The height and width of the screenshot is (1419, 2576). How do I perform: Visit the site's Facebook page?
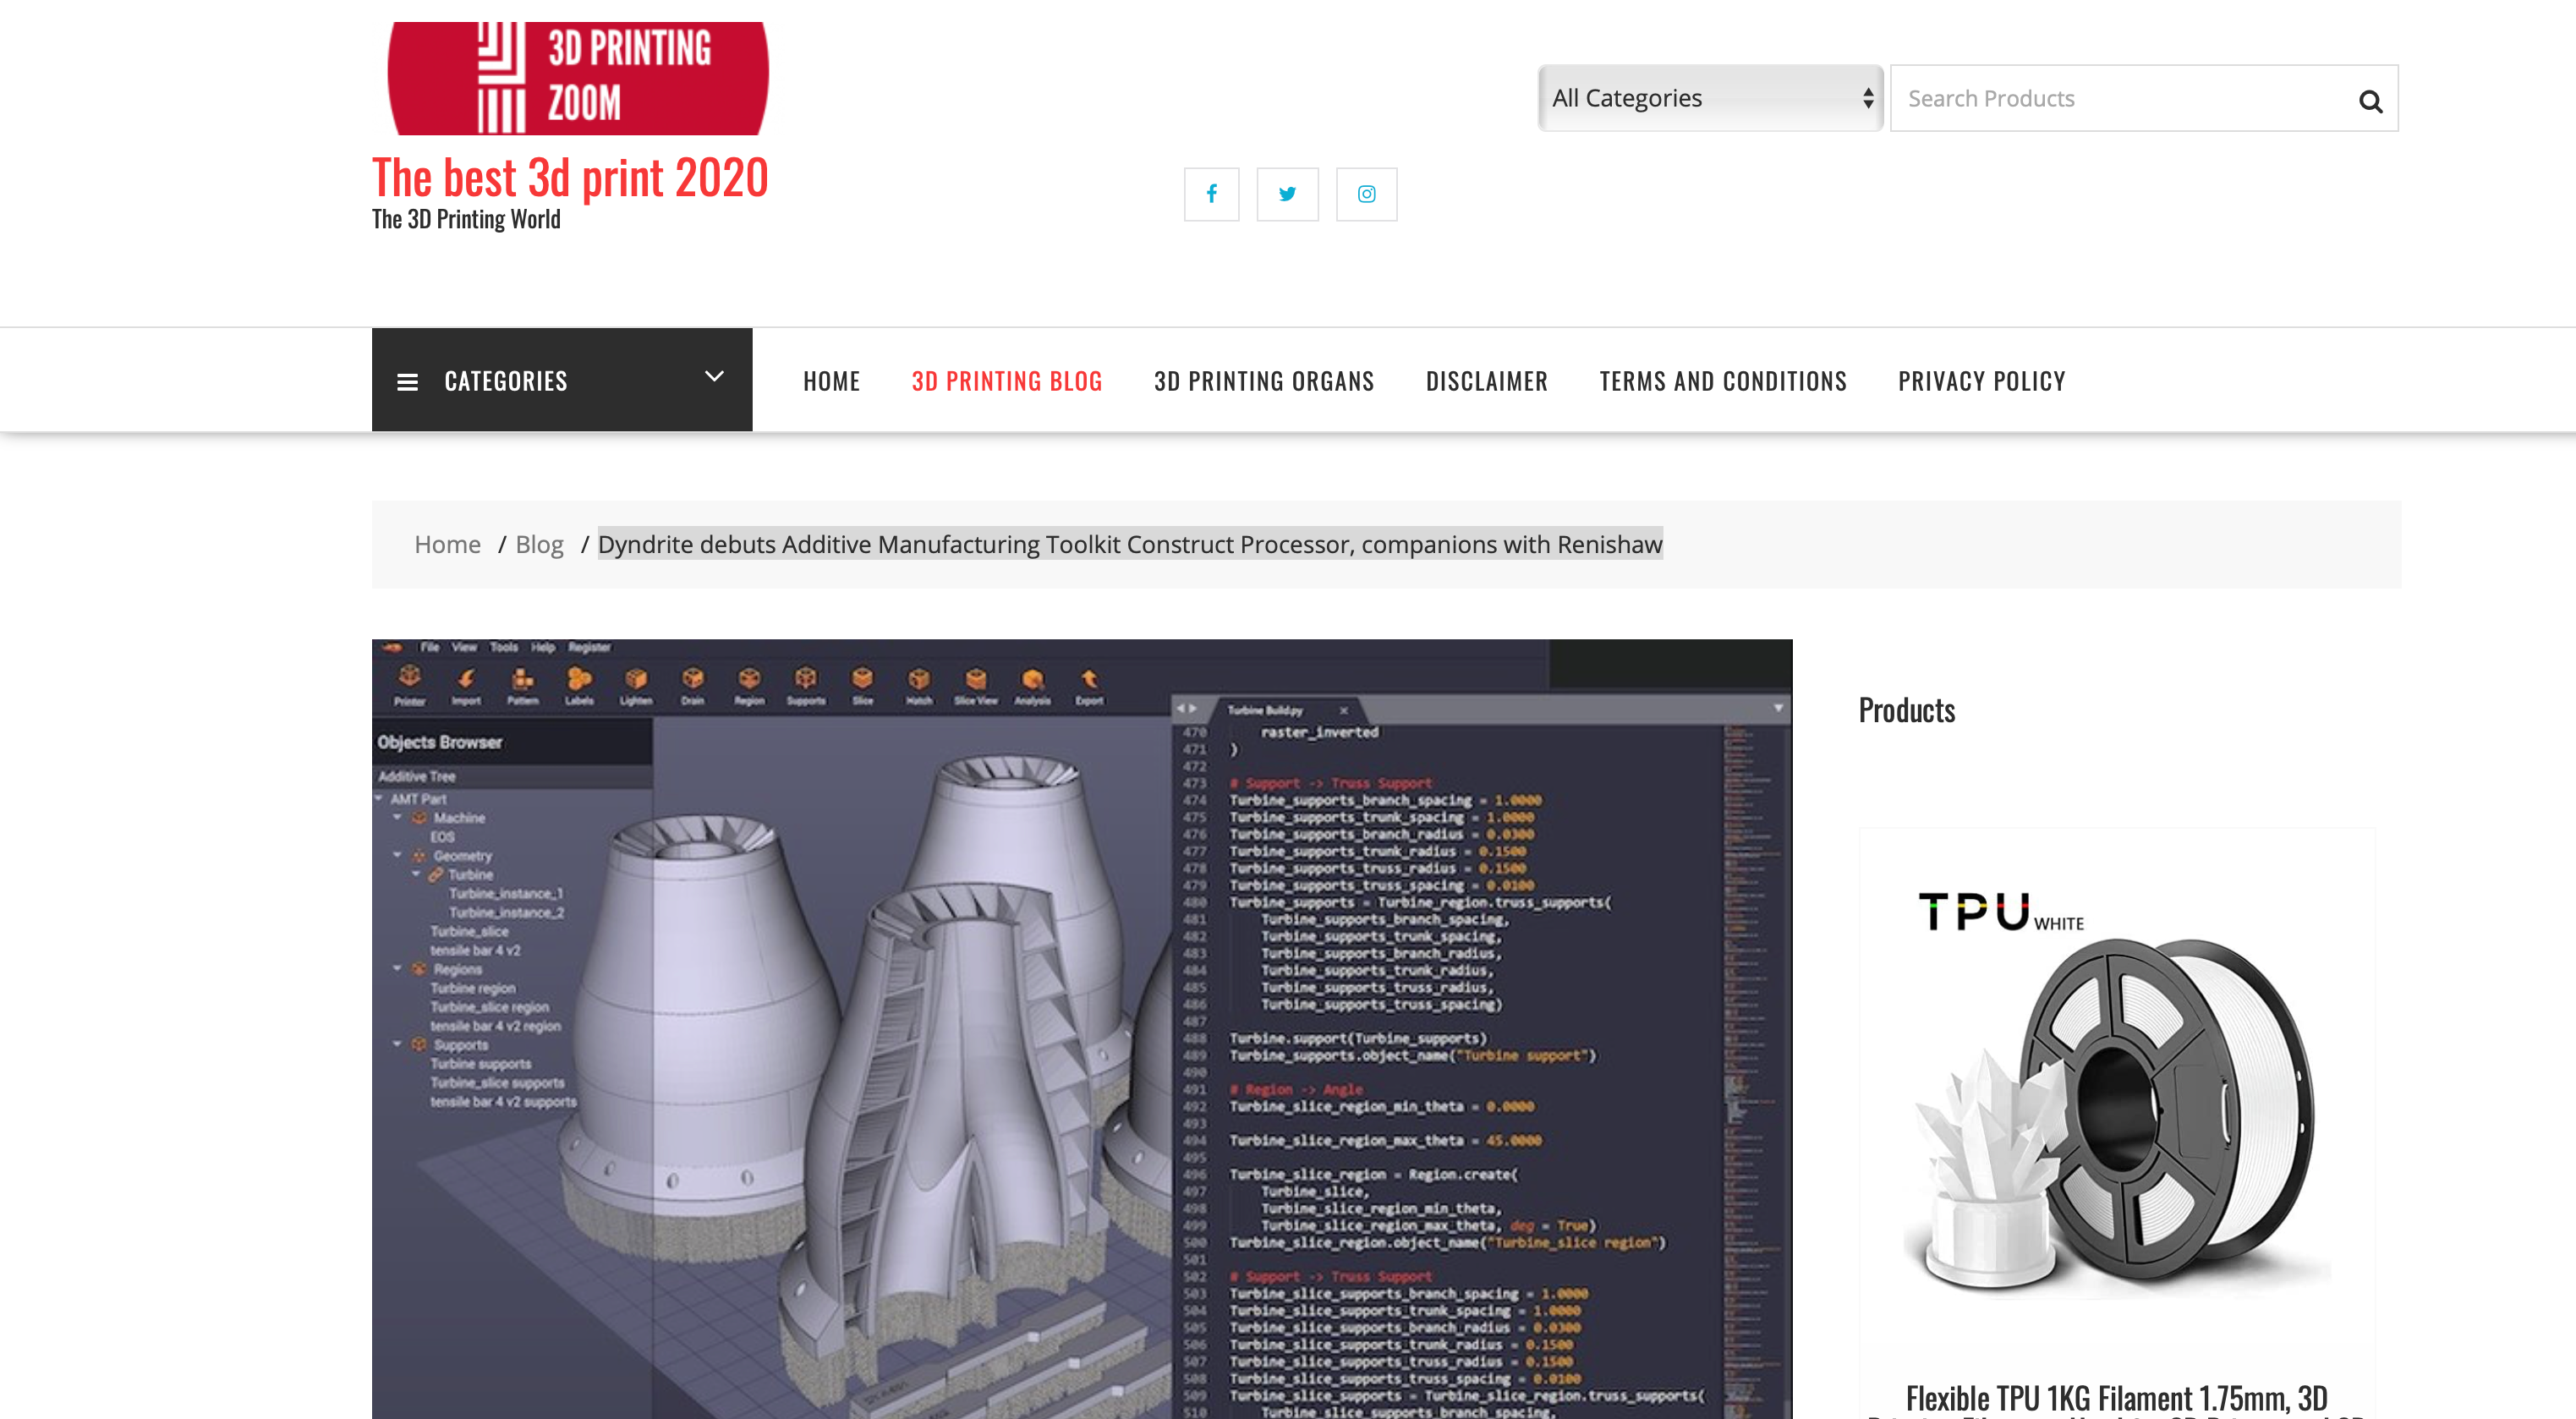pos(1212,194)
